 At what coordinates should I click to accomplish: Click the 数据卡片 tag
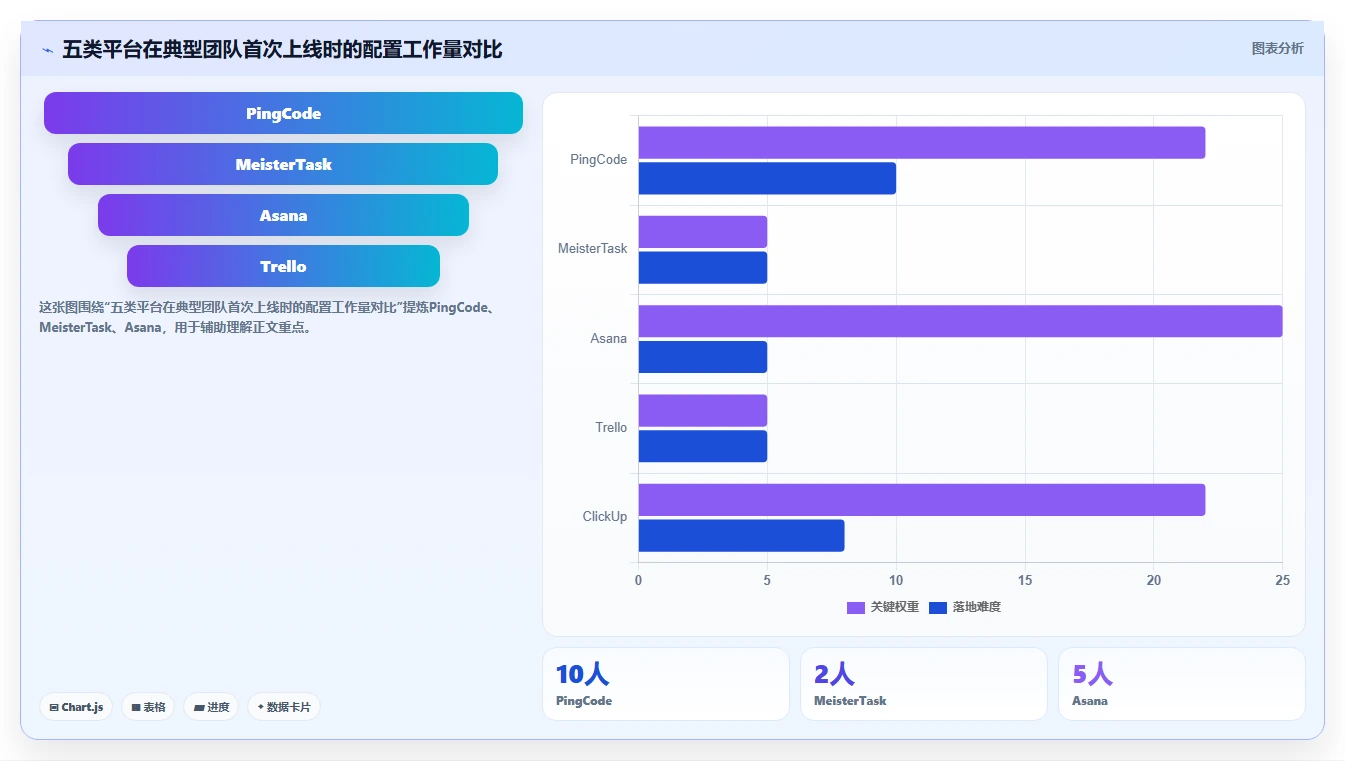(x=284, y=707)
